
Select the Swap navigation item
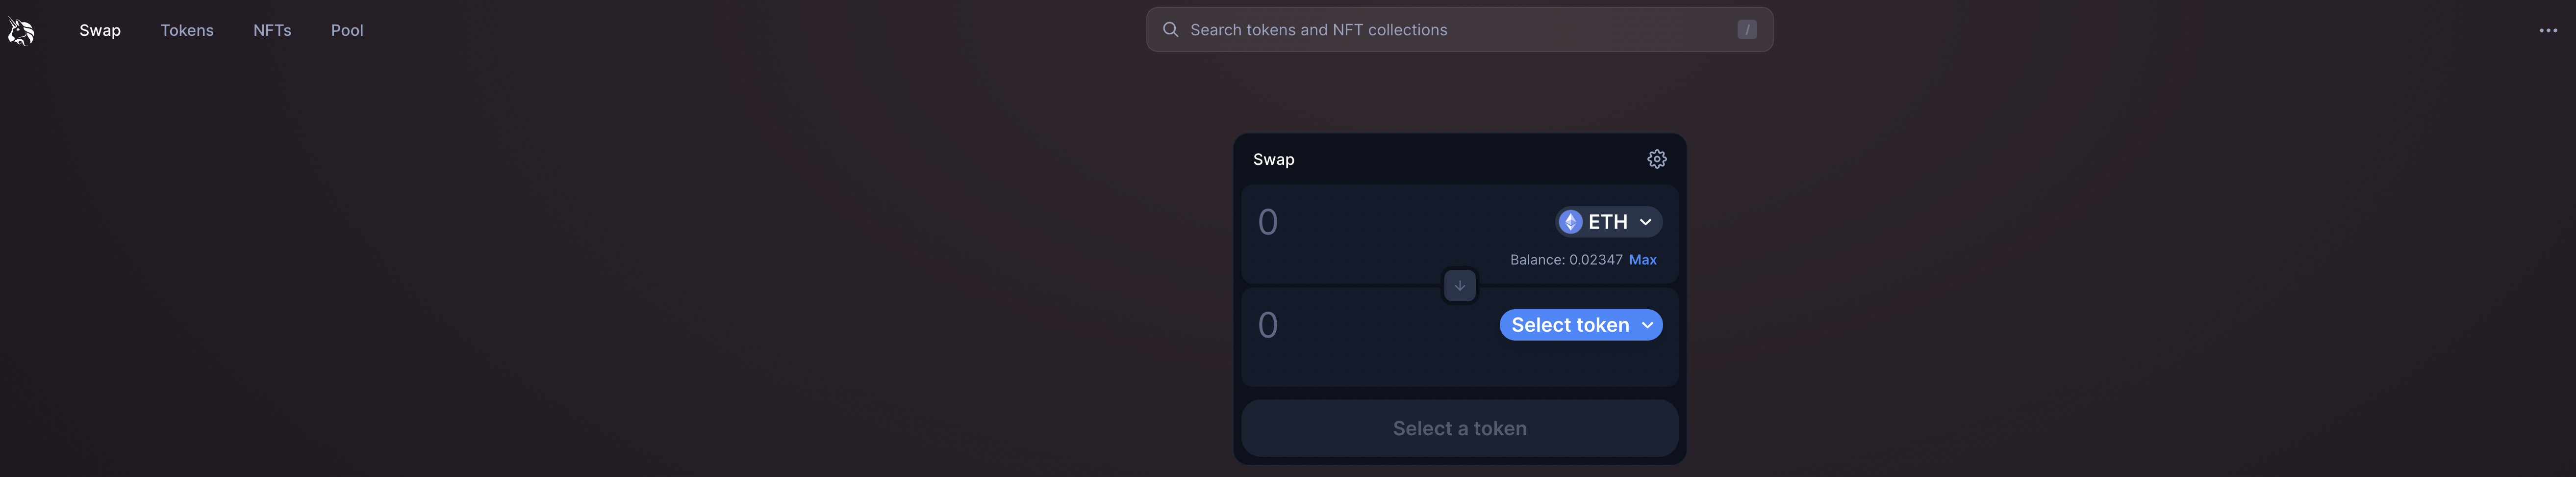pyautogui.click(x=100, y=30)
